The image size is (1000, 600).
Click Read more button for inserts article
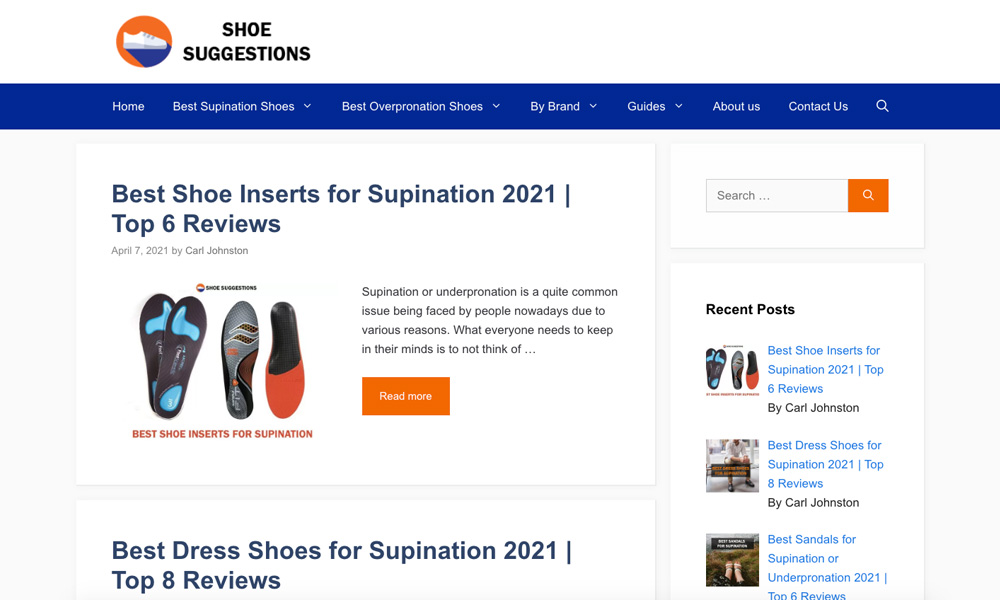pos(405,396)
